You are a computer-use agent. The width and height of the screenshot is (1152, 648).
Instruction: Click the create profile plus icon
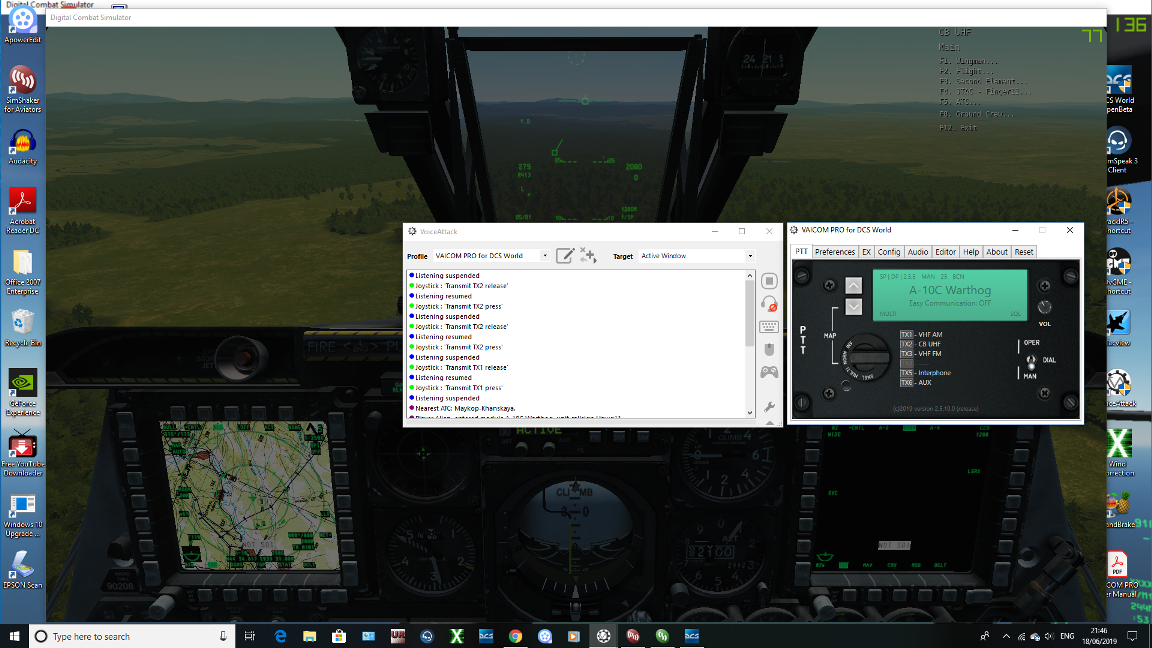[588, 255]
